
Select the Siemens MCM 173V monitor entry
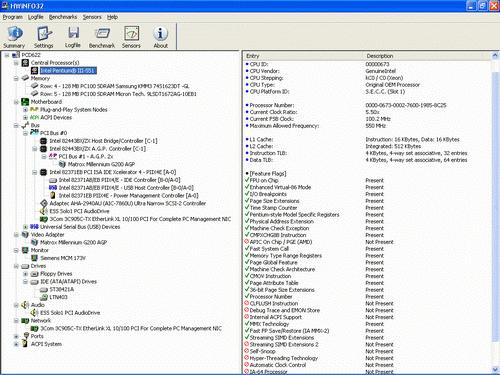coord(63,258)
